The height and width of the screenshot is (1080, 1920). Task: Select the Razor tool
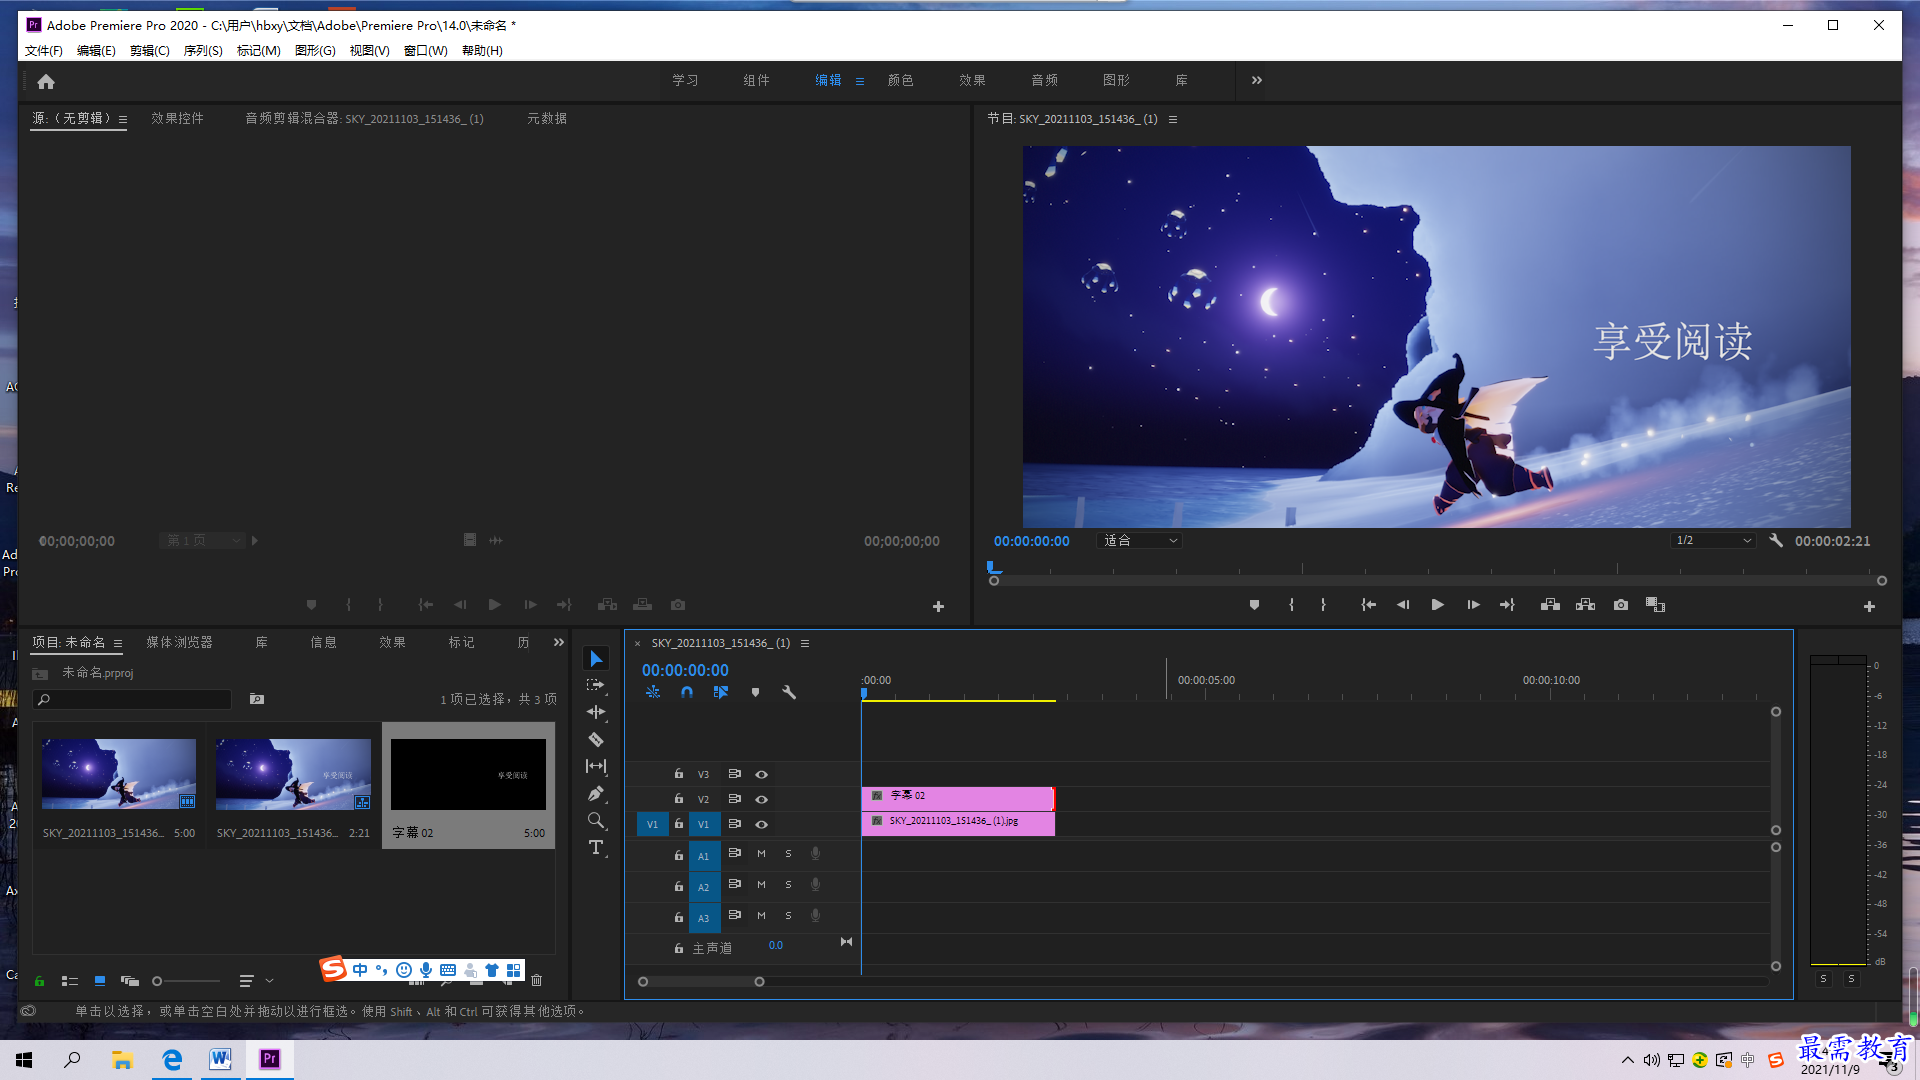(x=596, y=740)
